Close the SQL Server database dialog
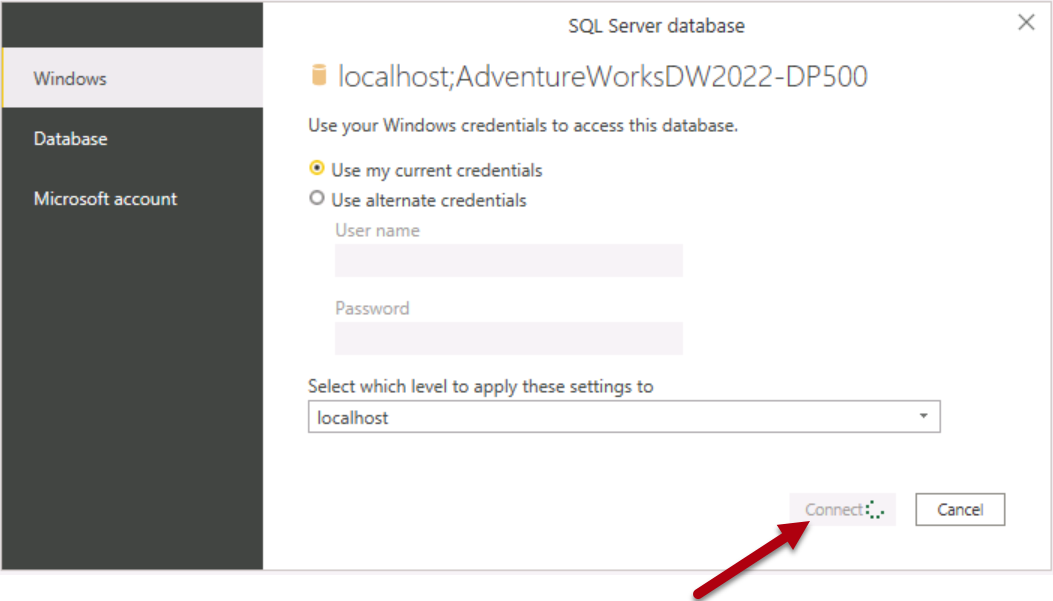The image size is (1053, 601). point(1025,22)
